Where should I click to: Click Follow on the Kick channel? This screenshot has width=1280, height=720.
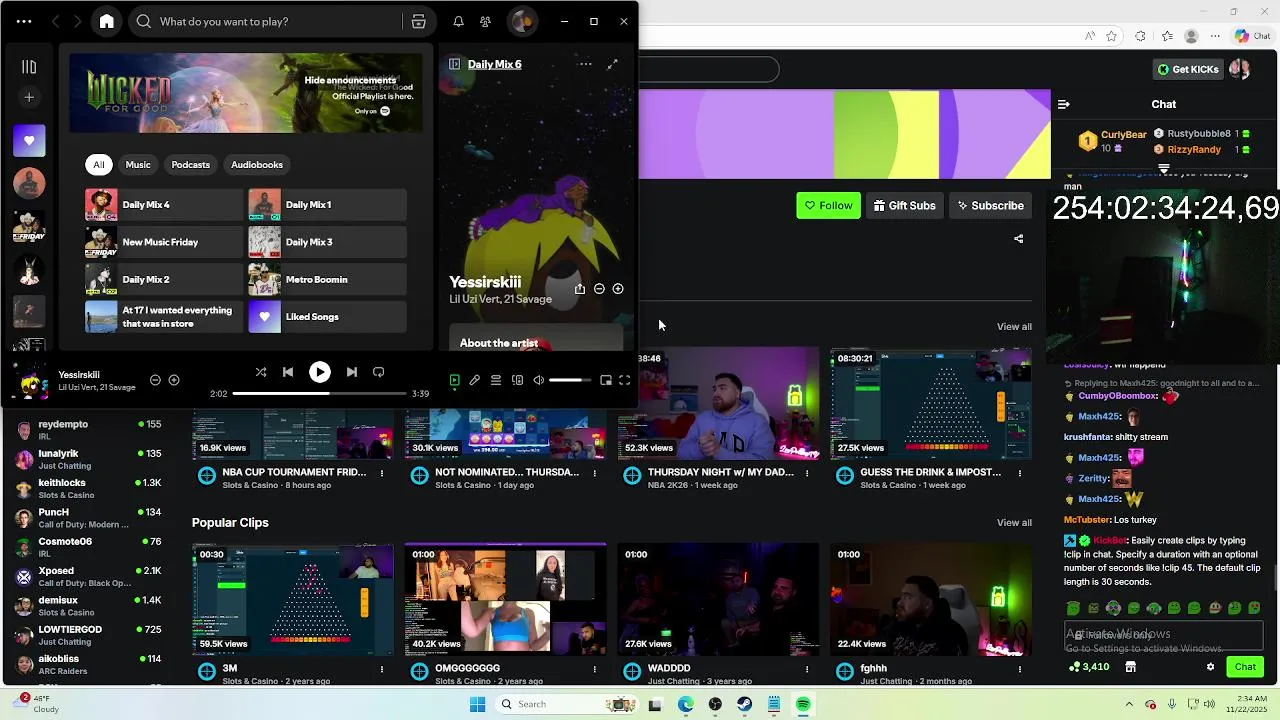(x=828, y=205)
